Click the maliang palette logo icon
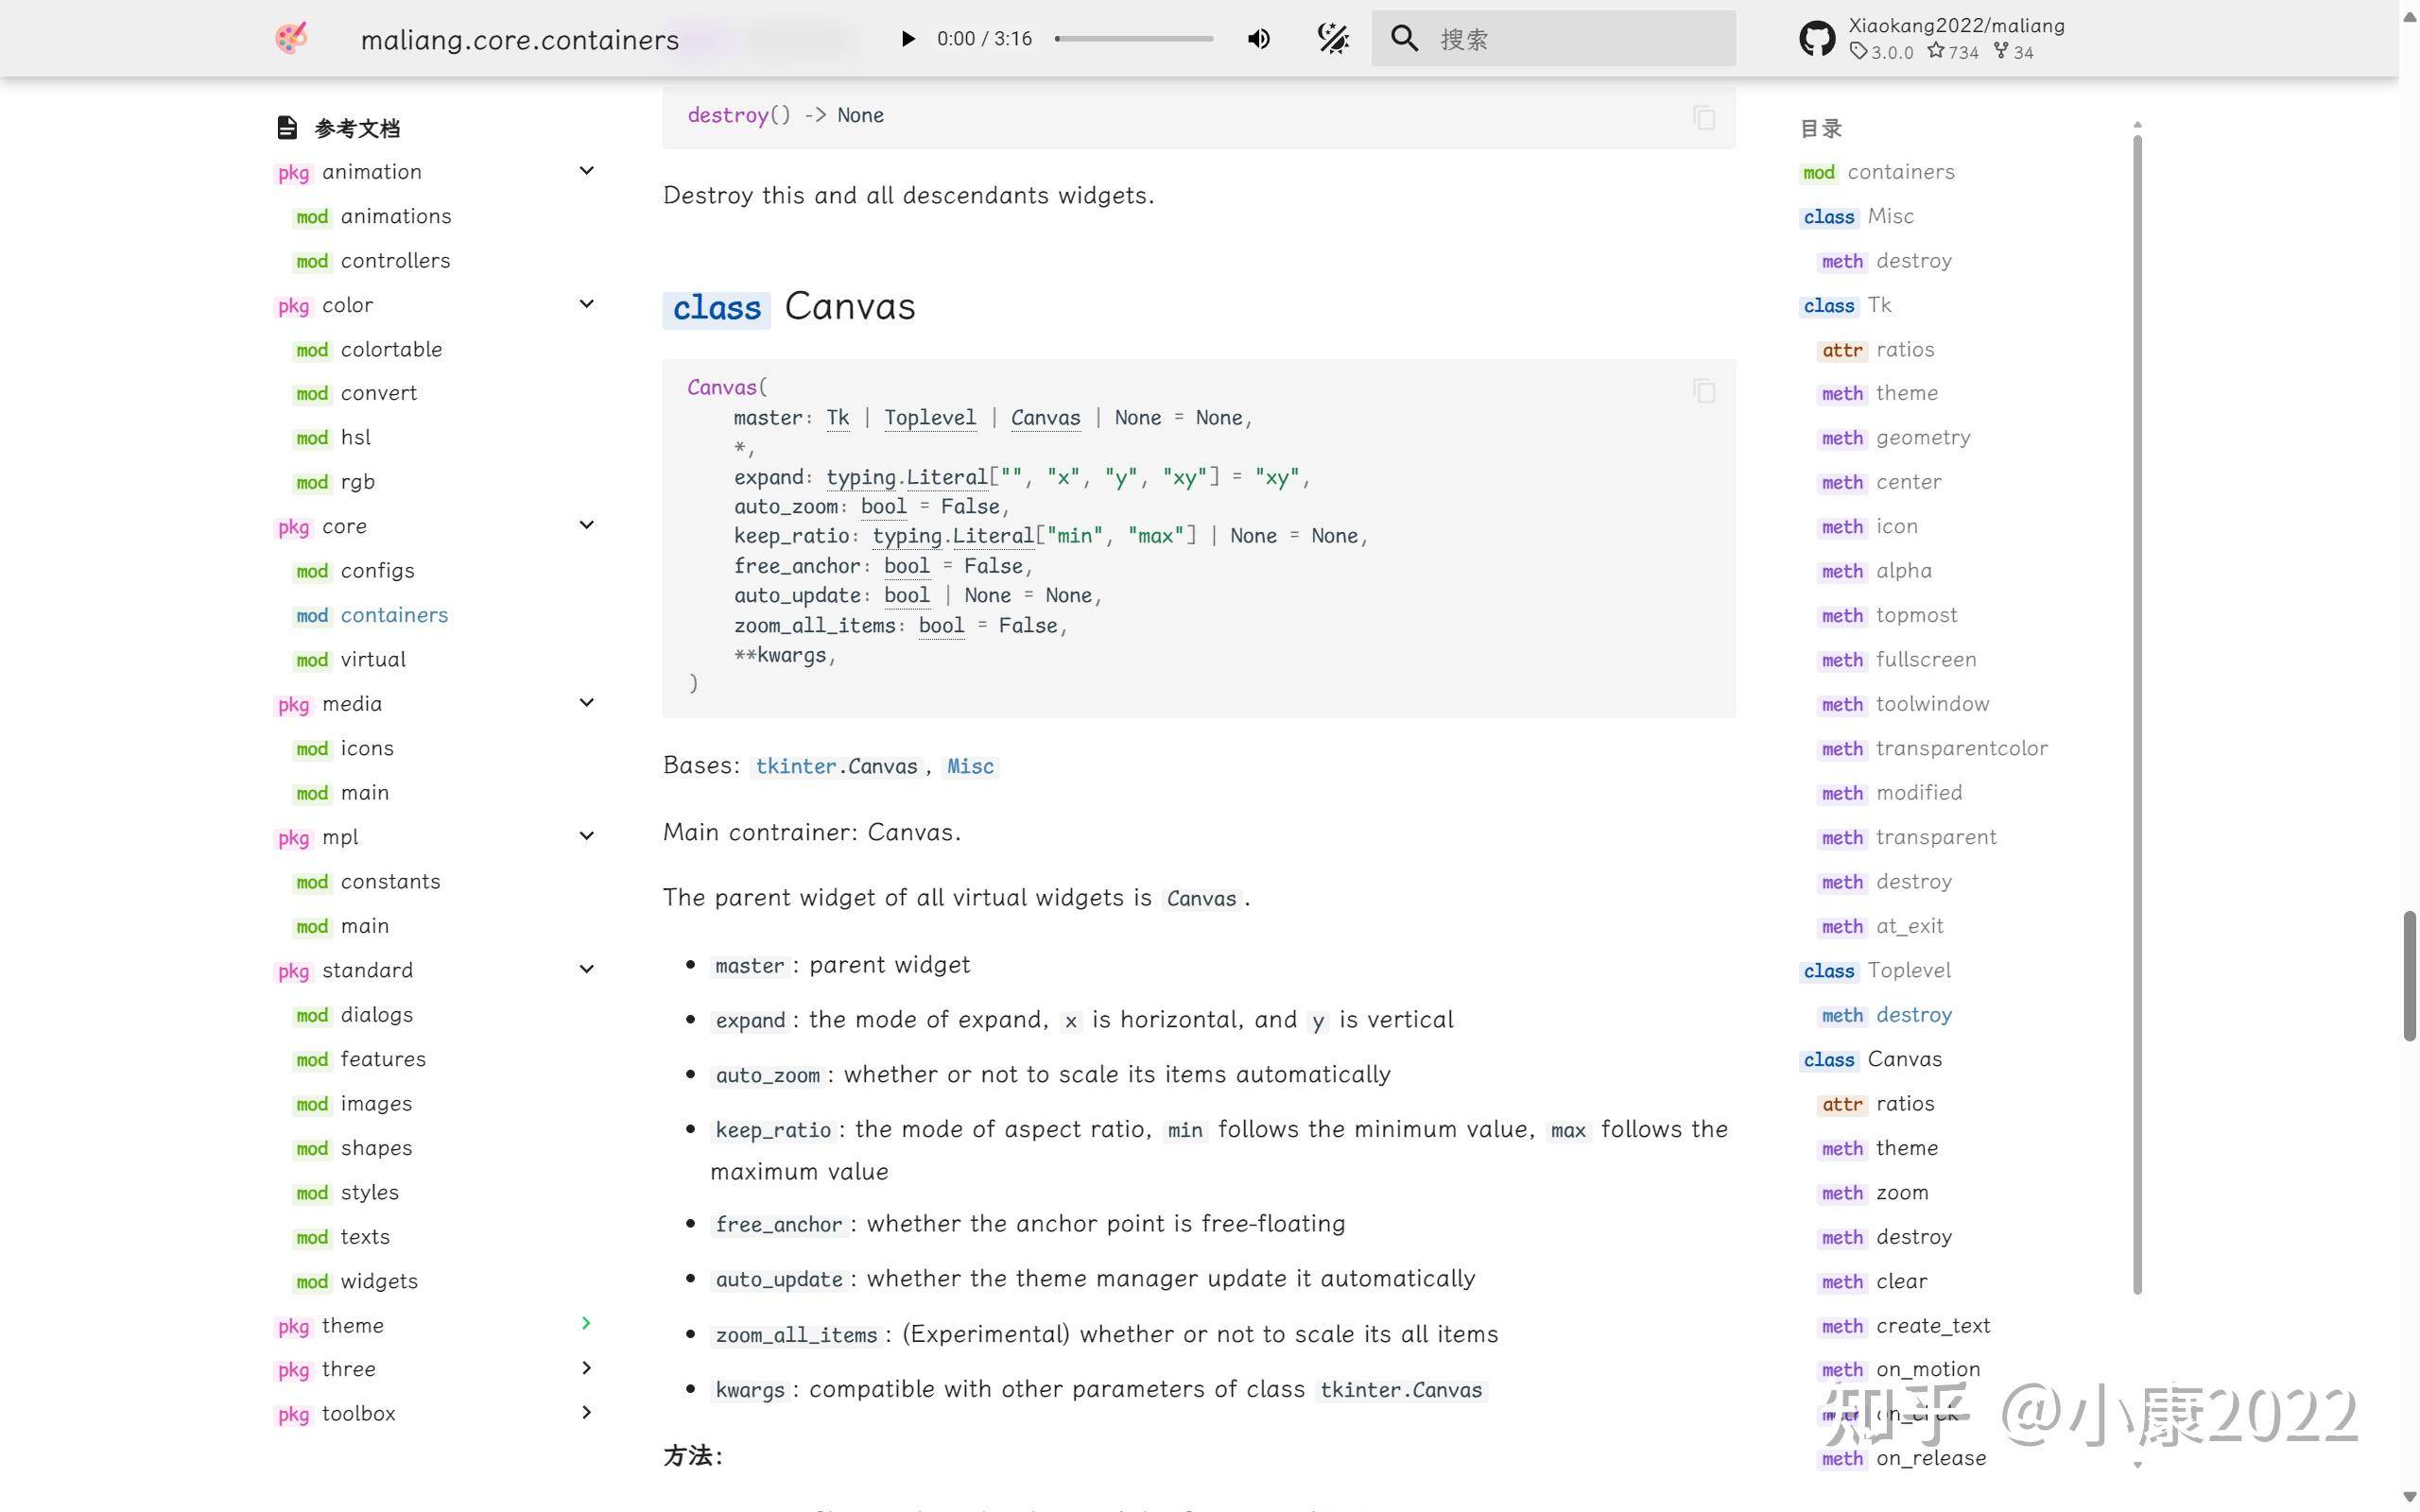Image resolution: width=2420 pixels, height=1512 pixels. click(x=291, y=39)
